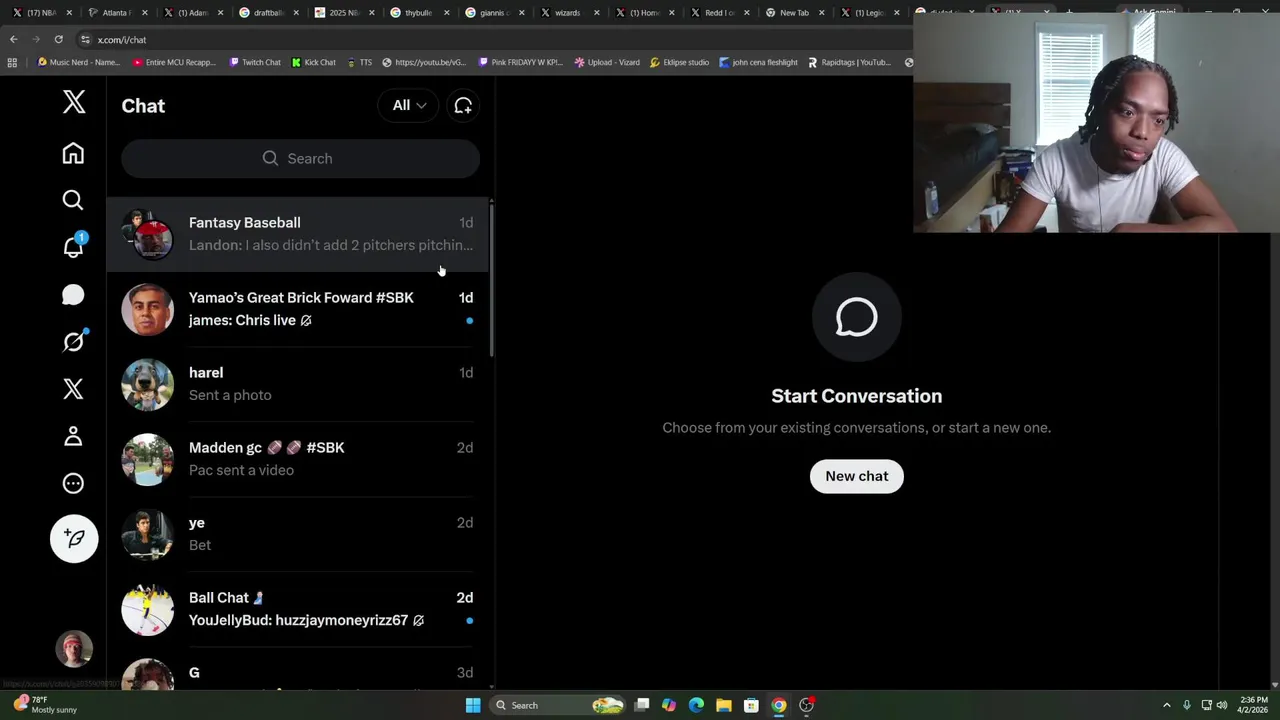
Task: Click the harel dog avatar
Action: point(147,384)
